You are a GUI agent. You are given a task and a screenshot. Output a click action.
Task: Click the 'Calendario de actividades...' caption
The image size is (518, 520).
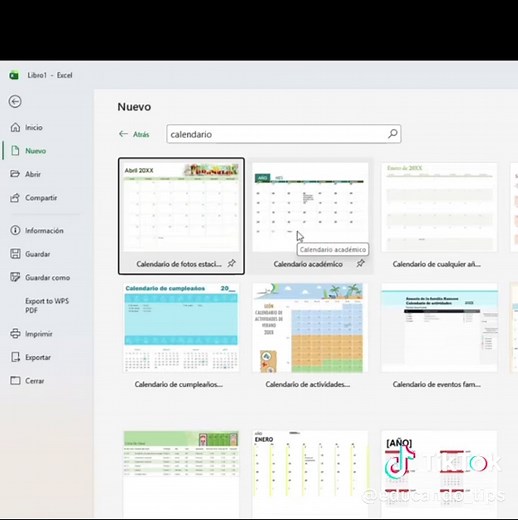tap(308, 384)
